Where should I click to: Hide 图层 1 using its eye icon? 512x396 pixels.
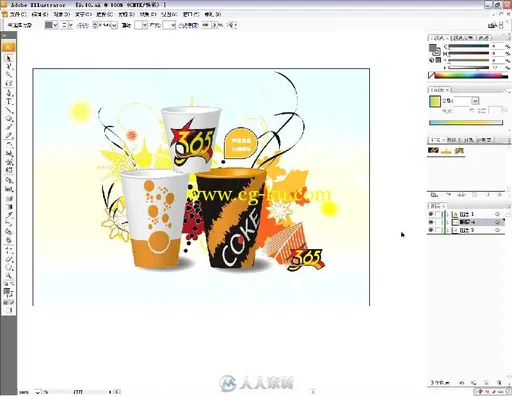431,214
